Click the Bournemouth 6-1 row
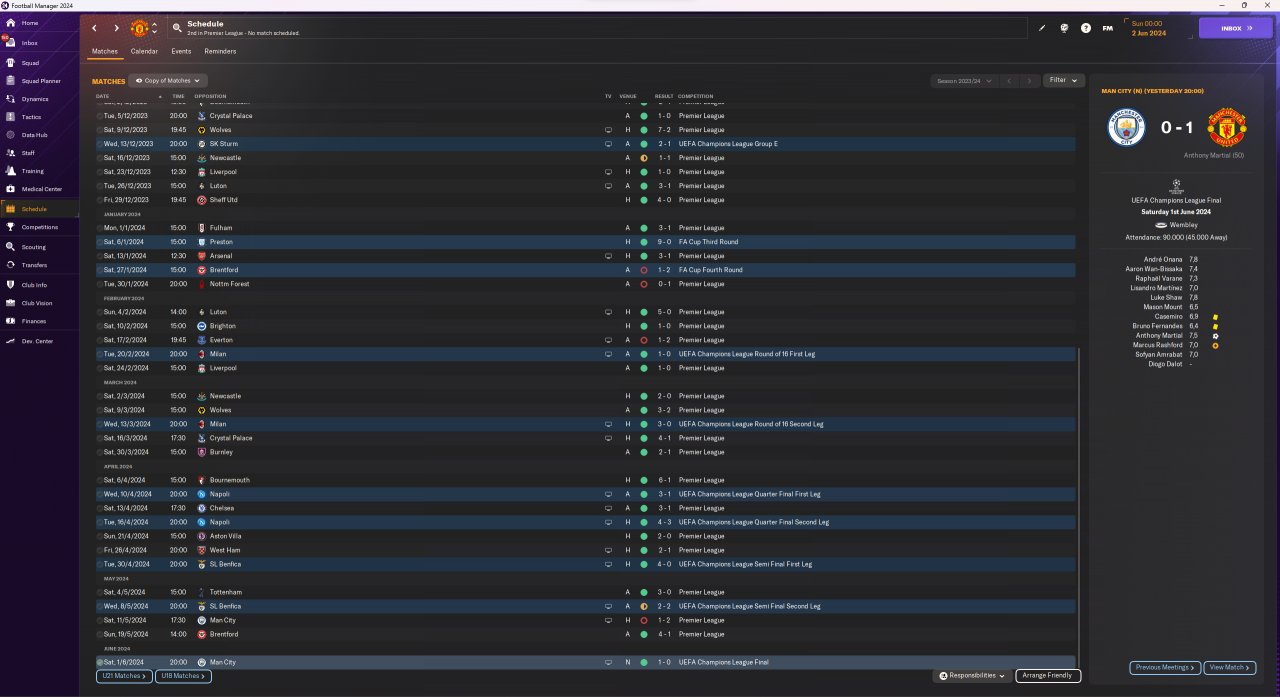This screenshot has height=697, width=1280. click(x=586, y=480)
